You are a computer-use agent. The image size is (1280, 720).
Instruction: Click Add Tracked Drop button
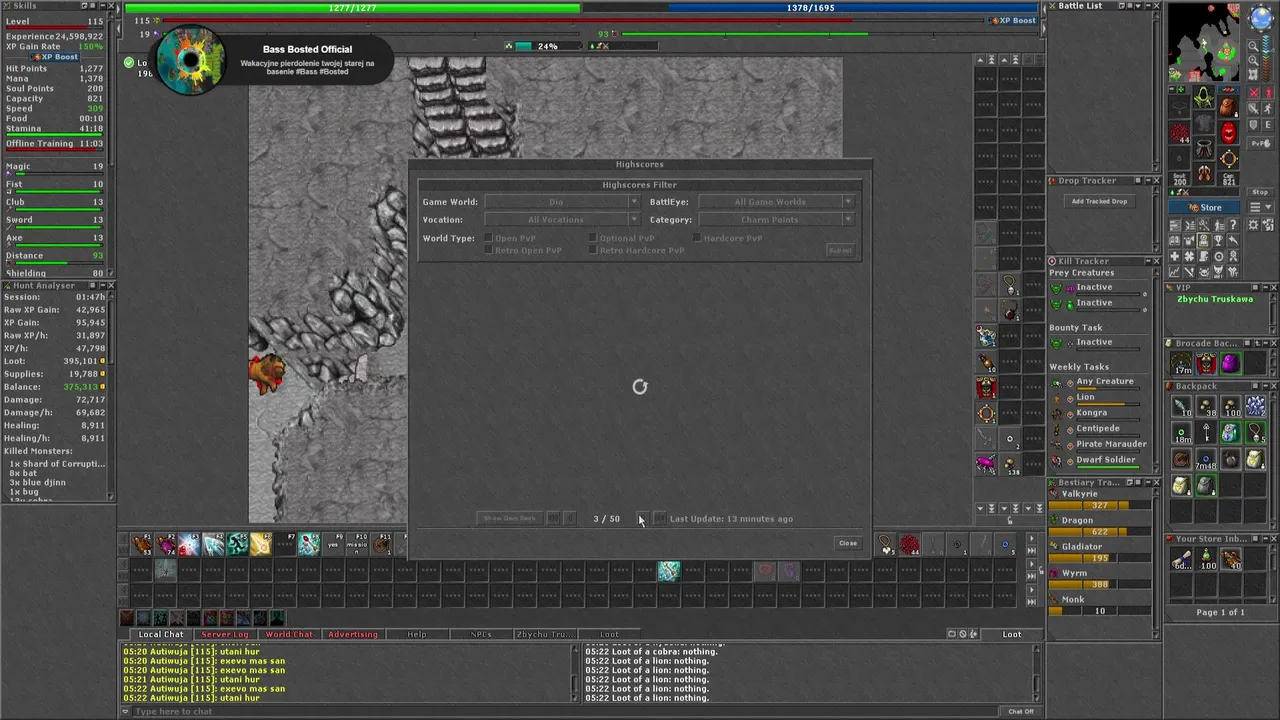coord(1099,201)
